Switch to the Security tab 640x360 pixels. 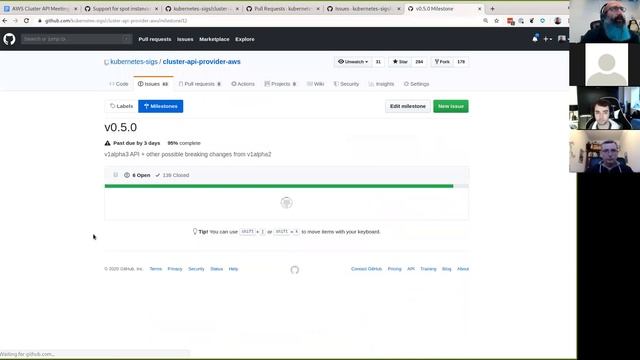click(347, 84)
